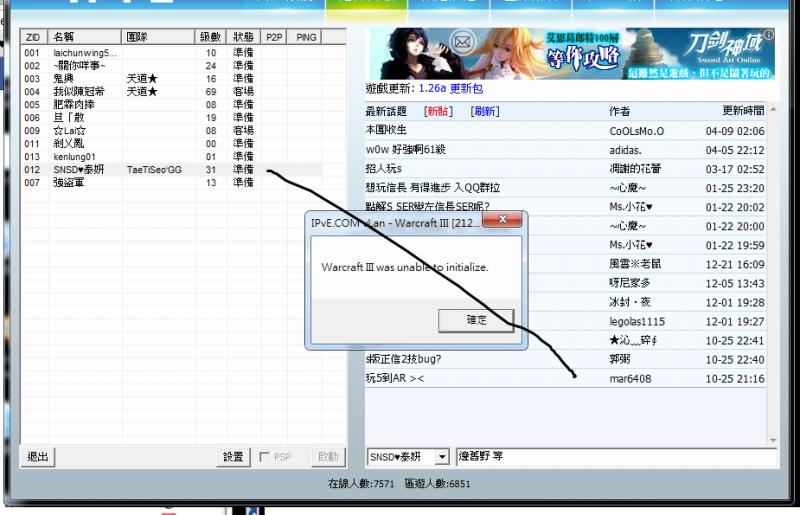
Task: Sort player list by 團隊 column header
Action: coord(158,37)
